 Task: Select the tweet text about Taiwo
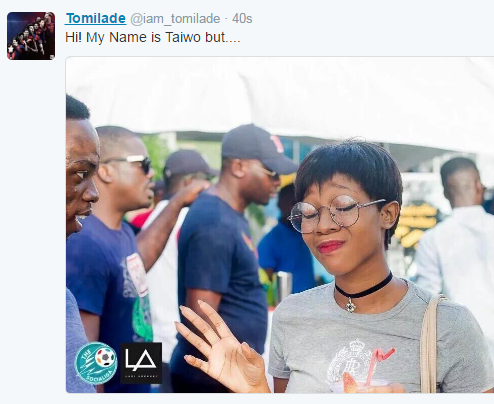pyautogui.click(x=153, y=37)
